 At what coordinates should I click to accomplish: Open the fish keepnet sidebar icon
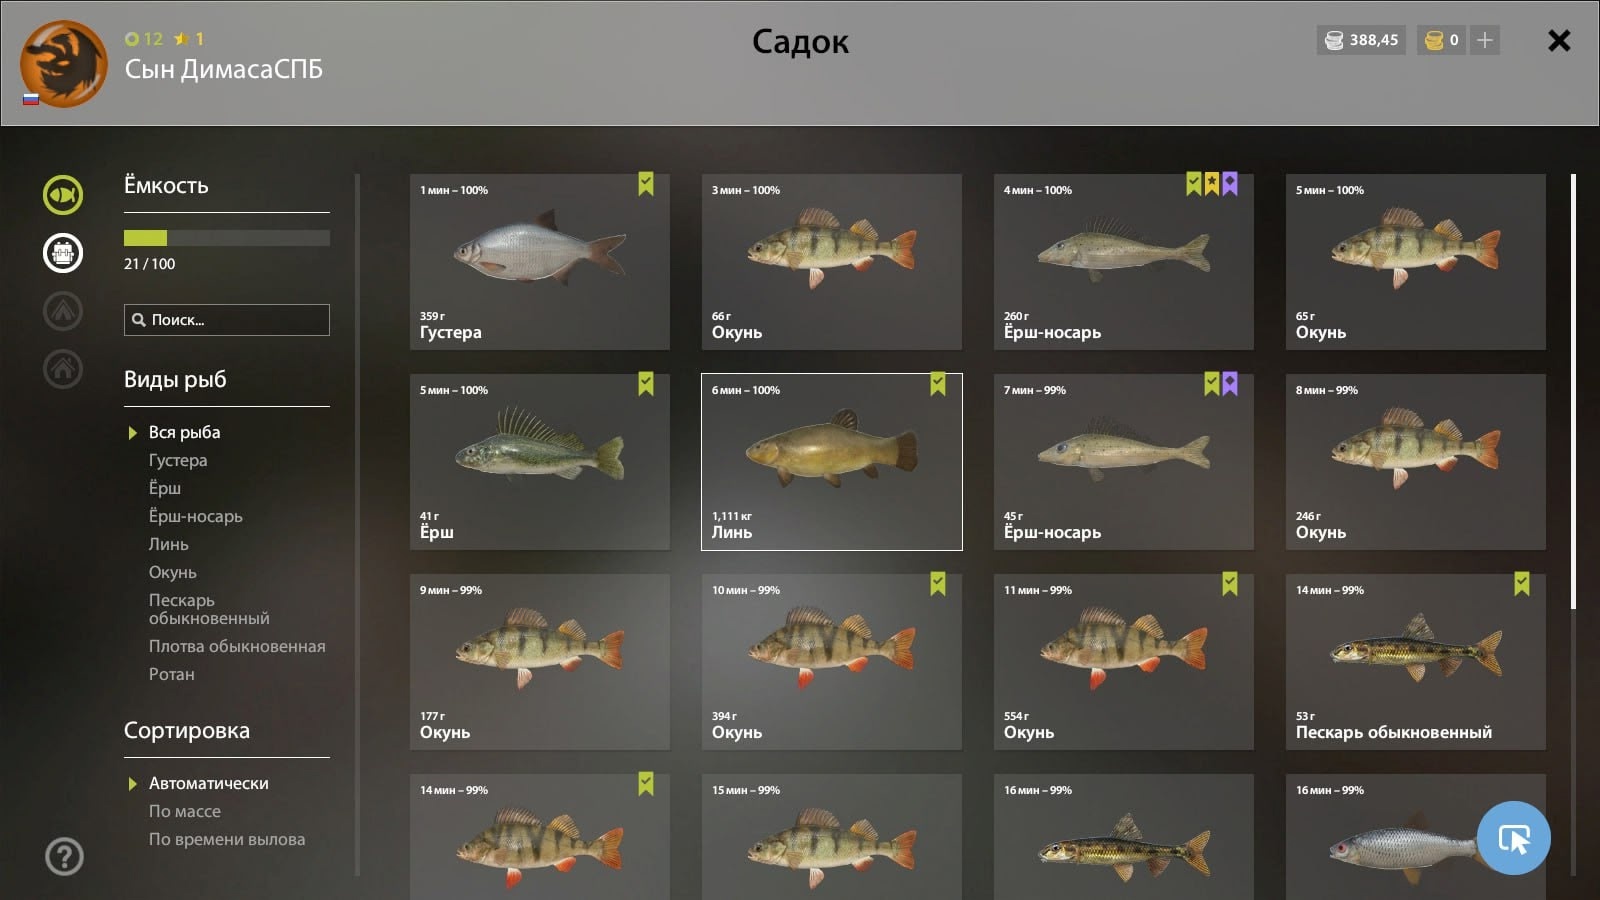click(63, 195)
